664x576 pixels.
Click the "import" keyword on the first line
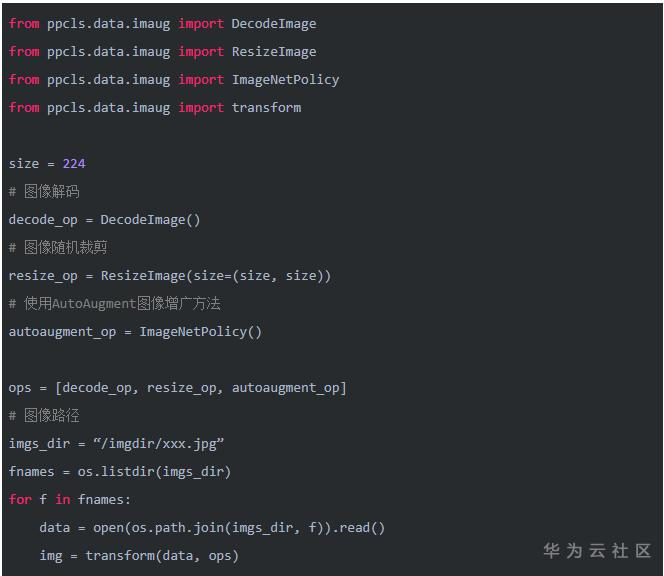pos(201,23)
